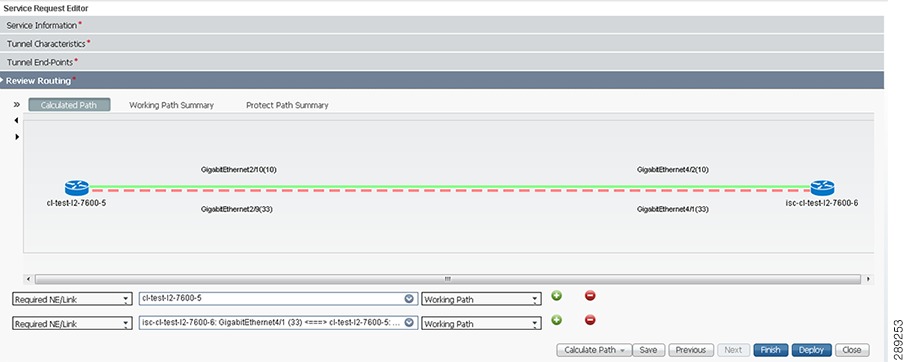Screen dimensions: 905x362
Task: Click the Close button
Action: (x=852, y=350)
